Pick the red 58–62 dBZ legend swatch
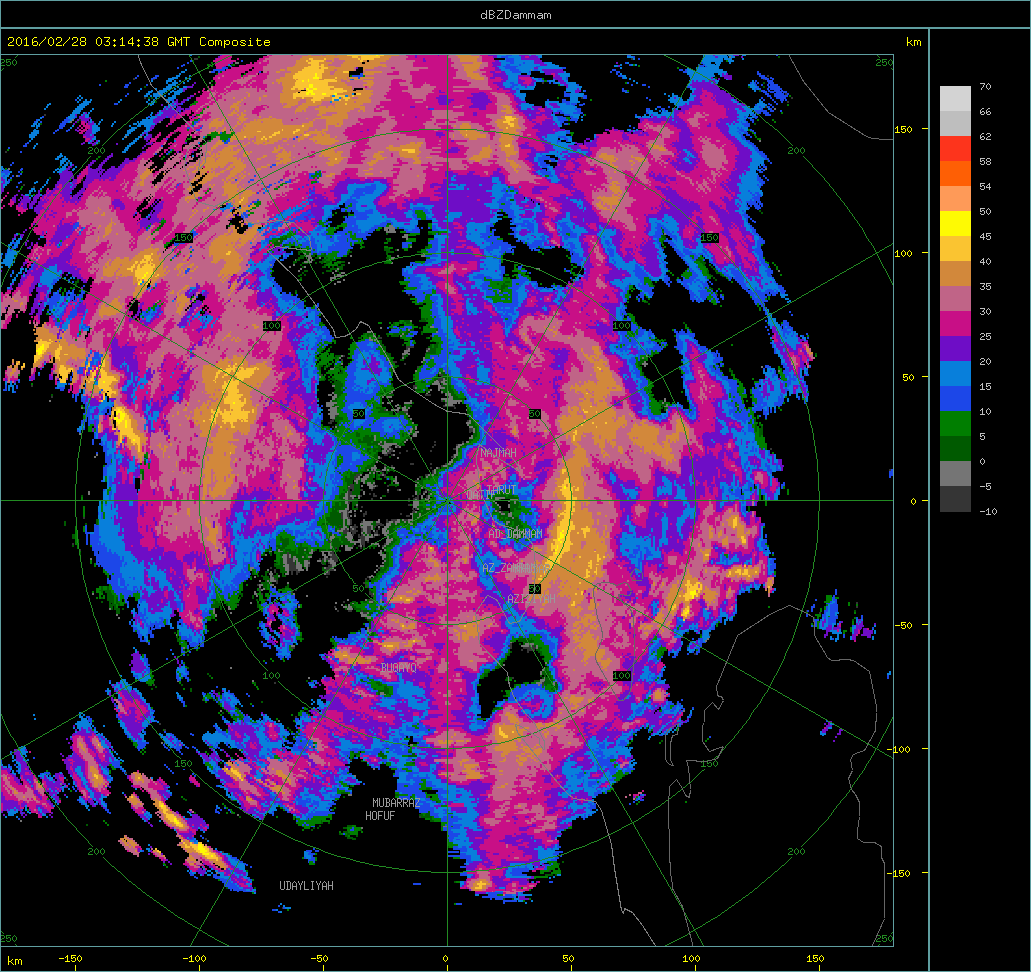1031x972 pixels. (x=955, y=149)
